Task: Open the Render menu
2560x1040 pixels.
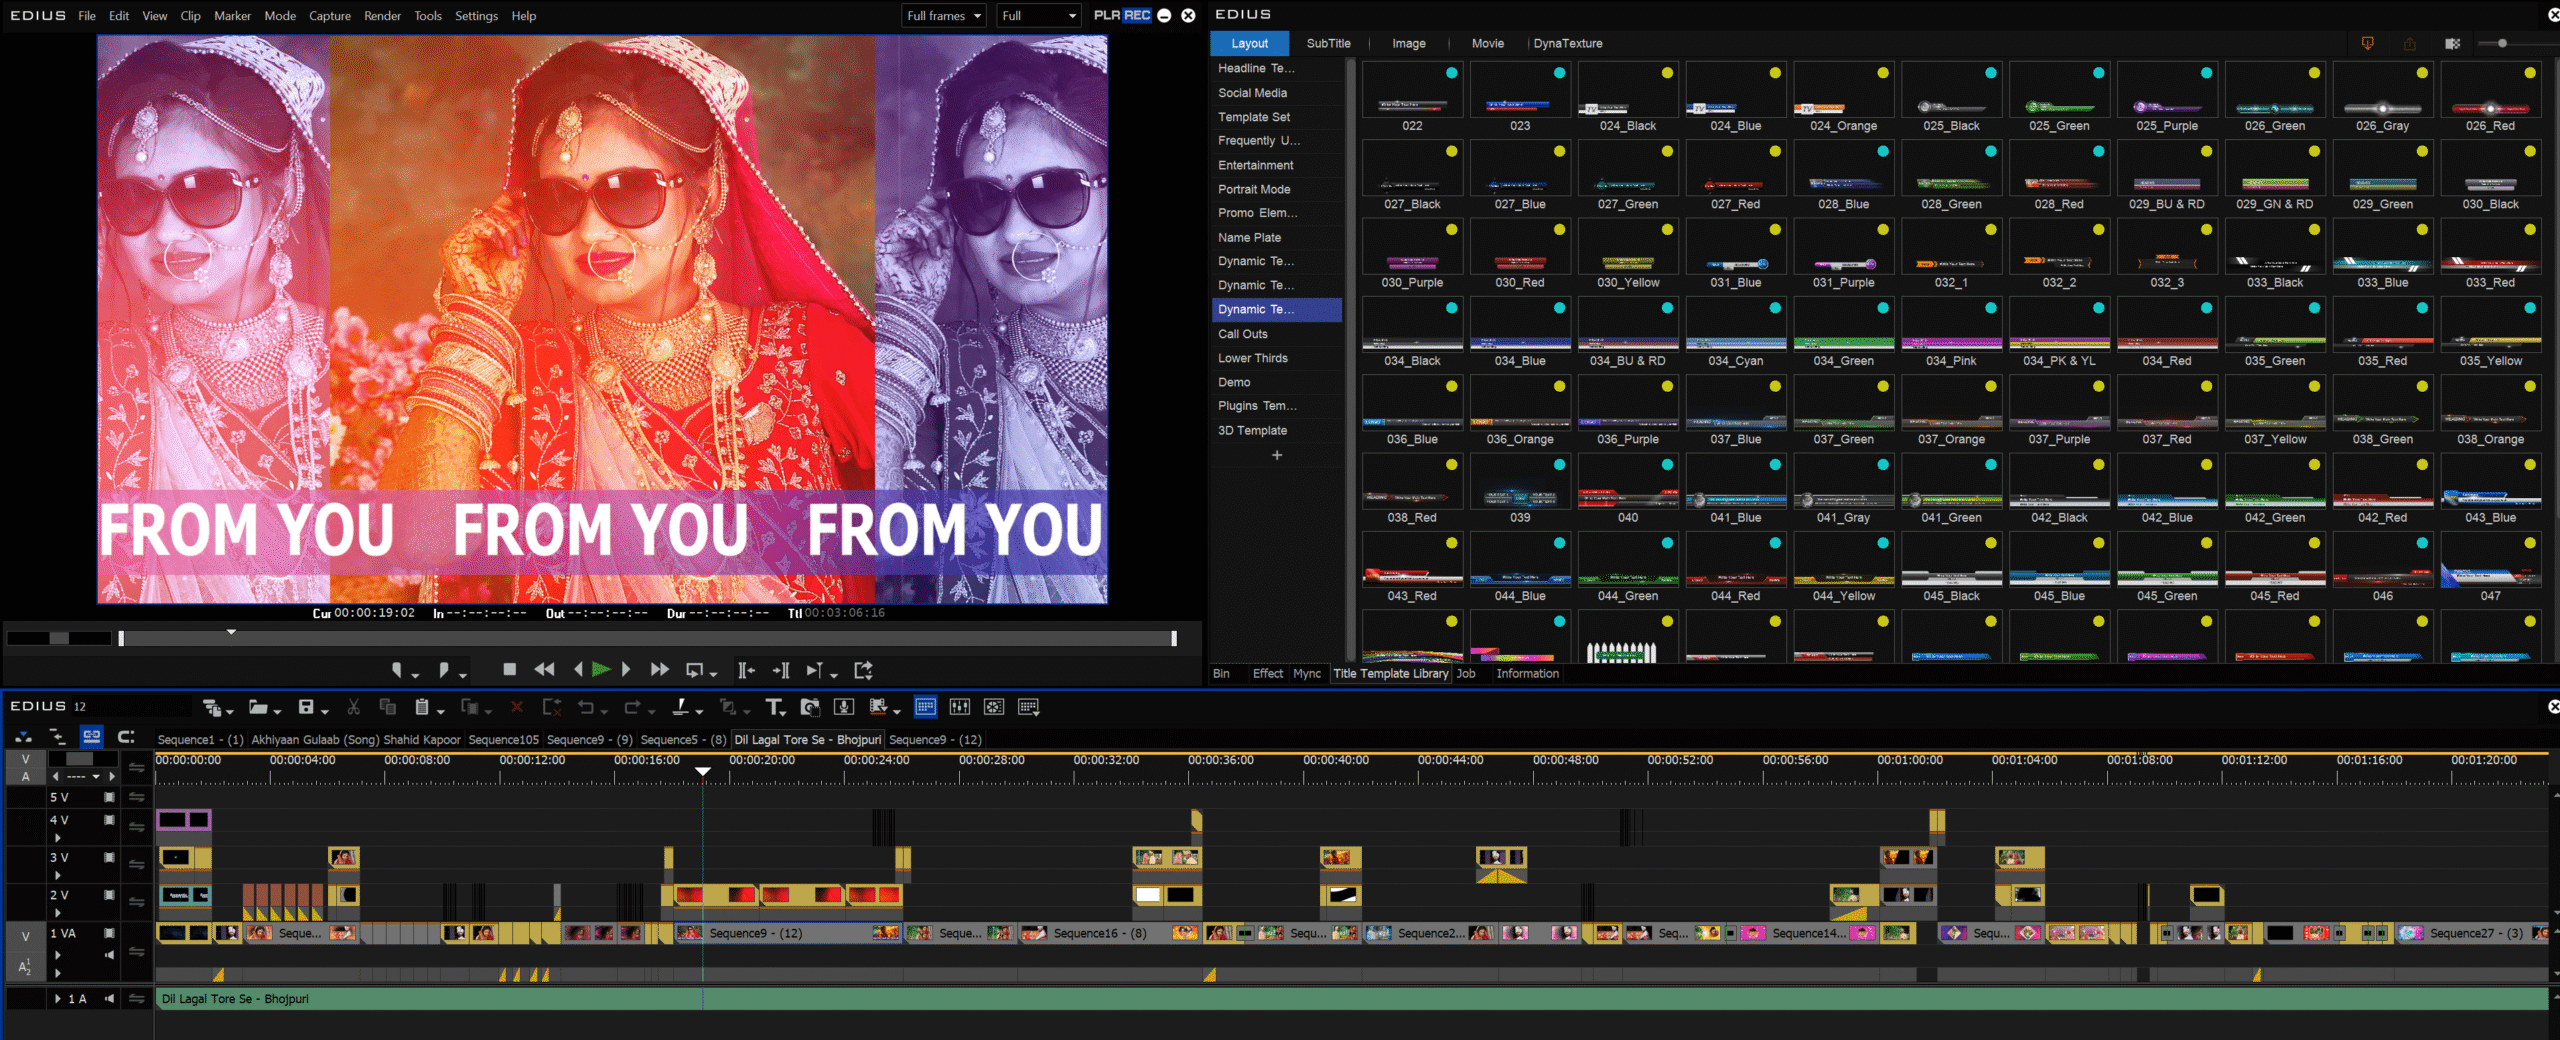Action: click(382, 16)
